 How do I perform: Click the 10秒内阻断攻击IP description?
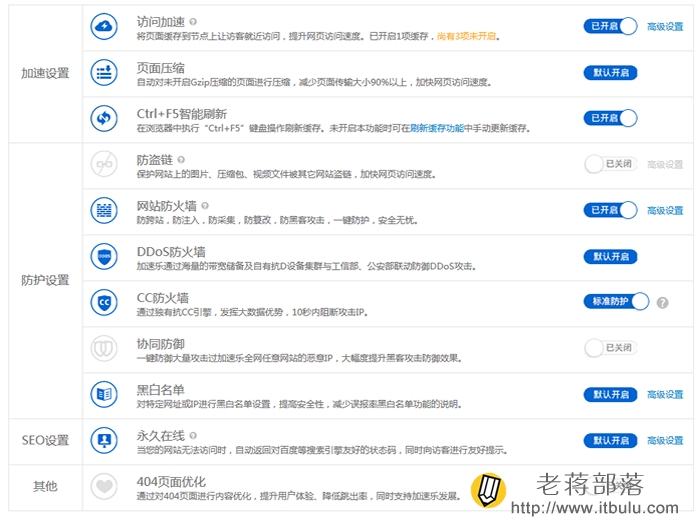click(252, 313)
